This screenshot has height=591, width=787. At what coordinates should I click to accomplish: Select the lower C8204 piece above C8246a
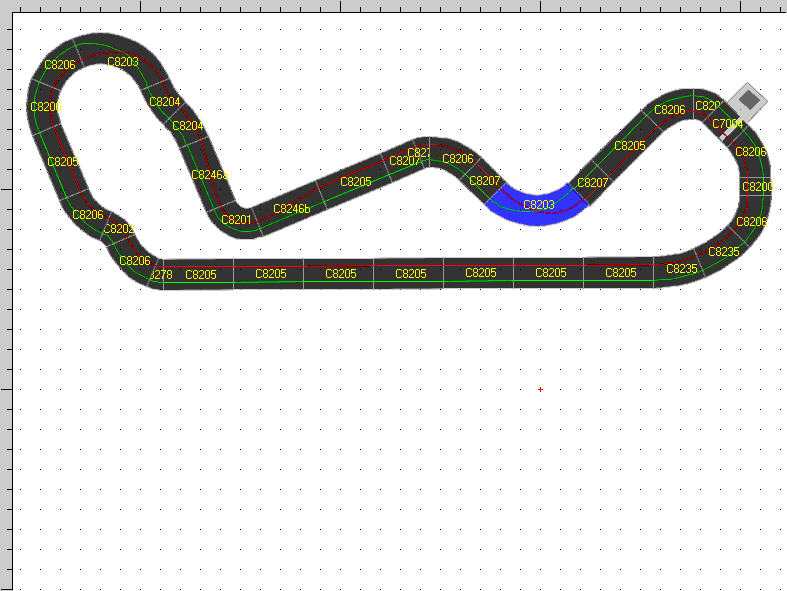187,126
